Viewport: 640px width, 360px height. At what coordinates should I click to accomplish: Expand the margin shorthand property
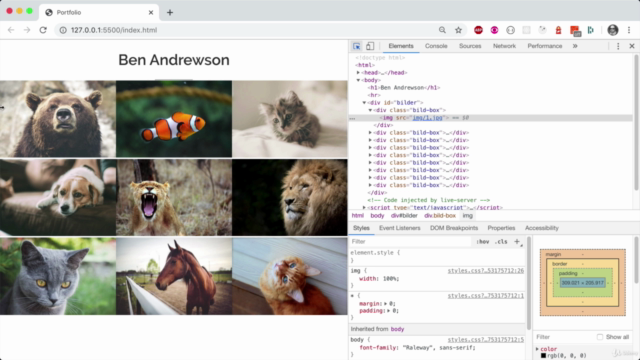pyautogui.click(x=386, y=304)
